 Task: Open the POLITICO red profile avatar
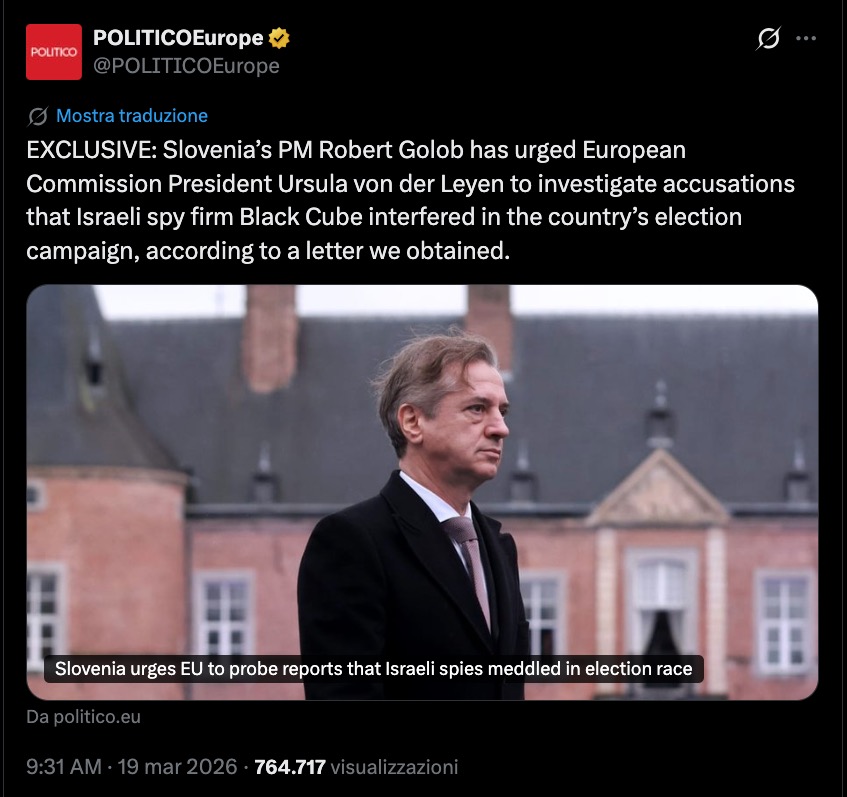[53, 52]
